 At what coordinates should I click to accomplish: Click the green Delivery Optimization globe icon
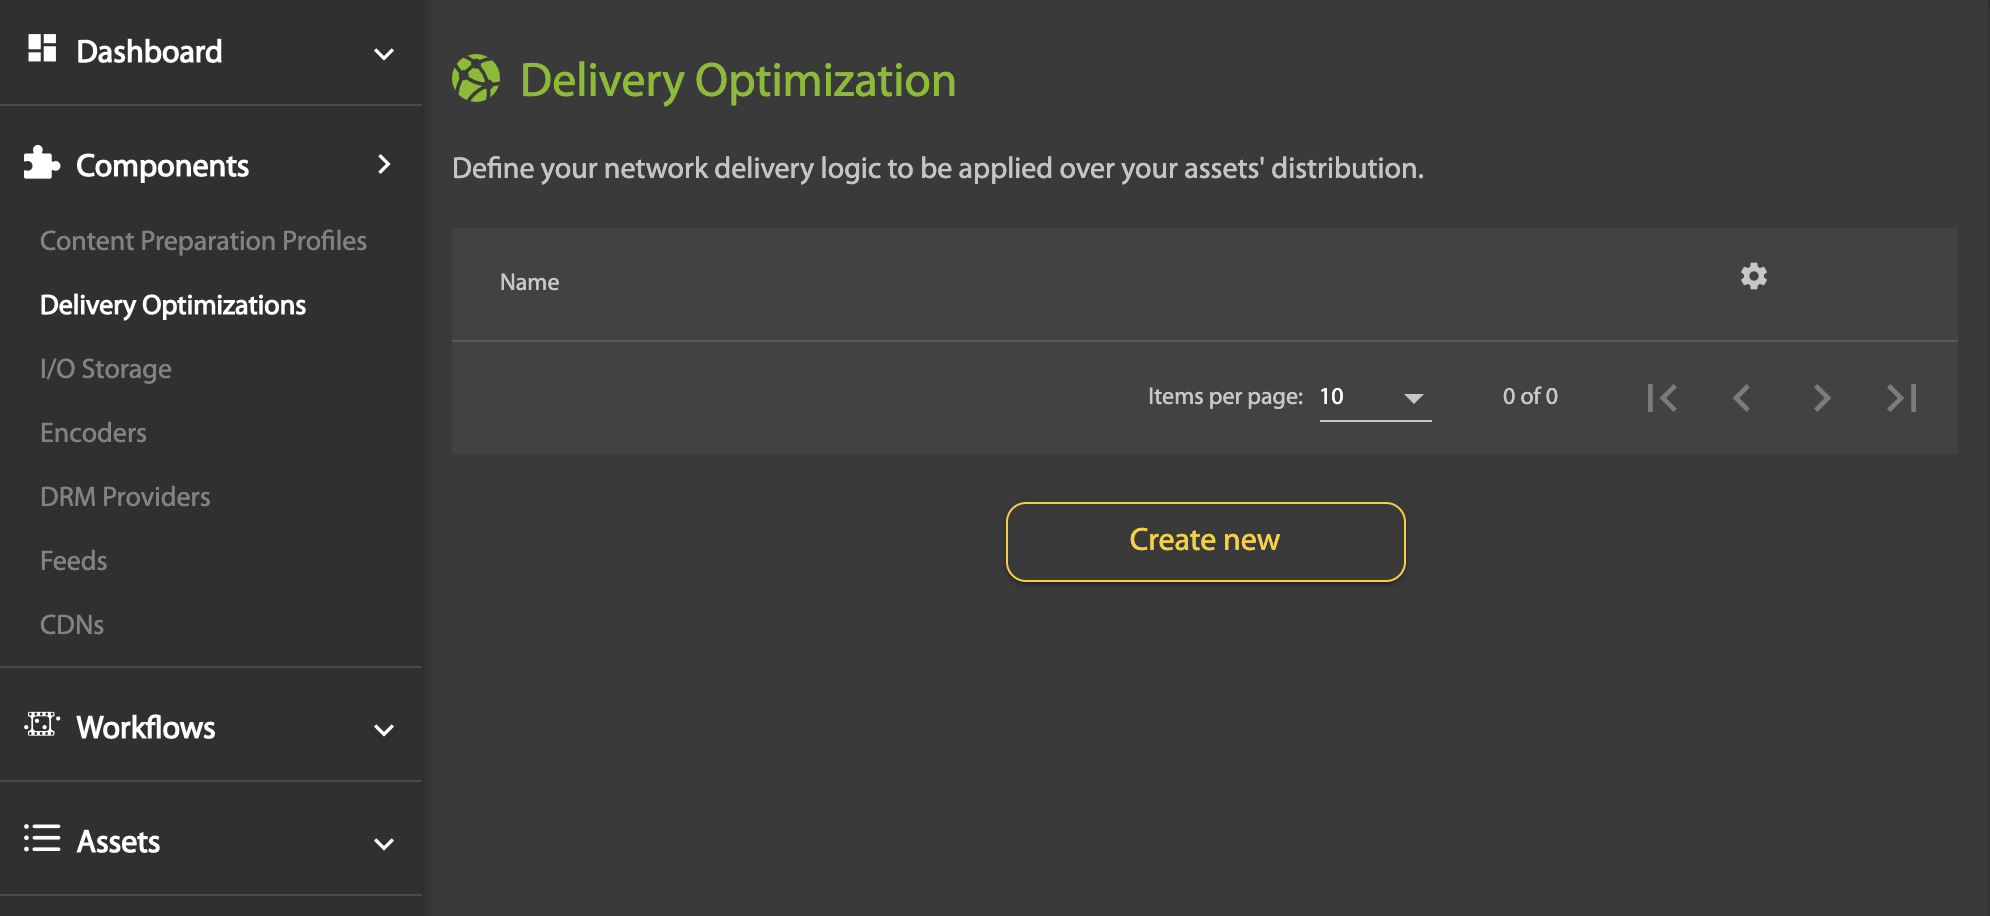tap(476, 79)
